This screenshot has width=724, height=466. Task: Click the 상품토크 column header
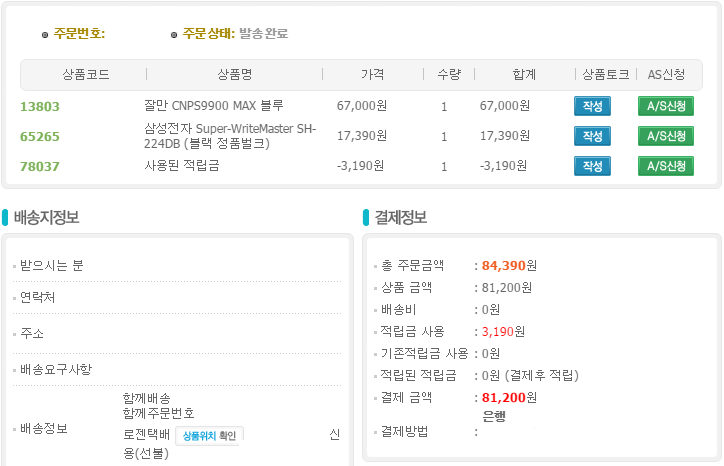(606, 74)
